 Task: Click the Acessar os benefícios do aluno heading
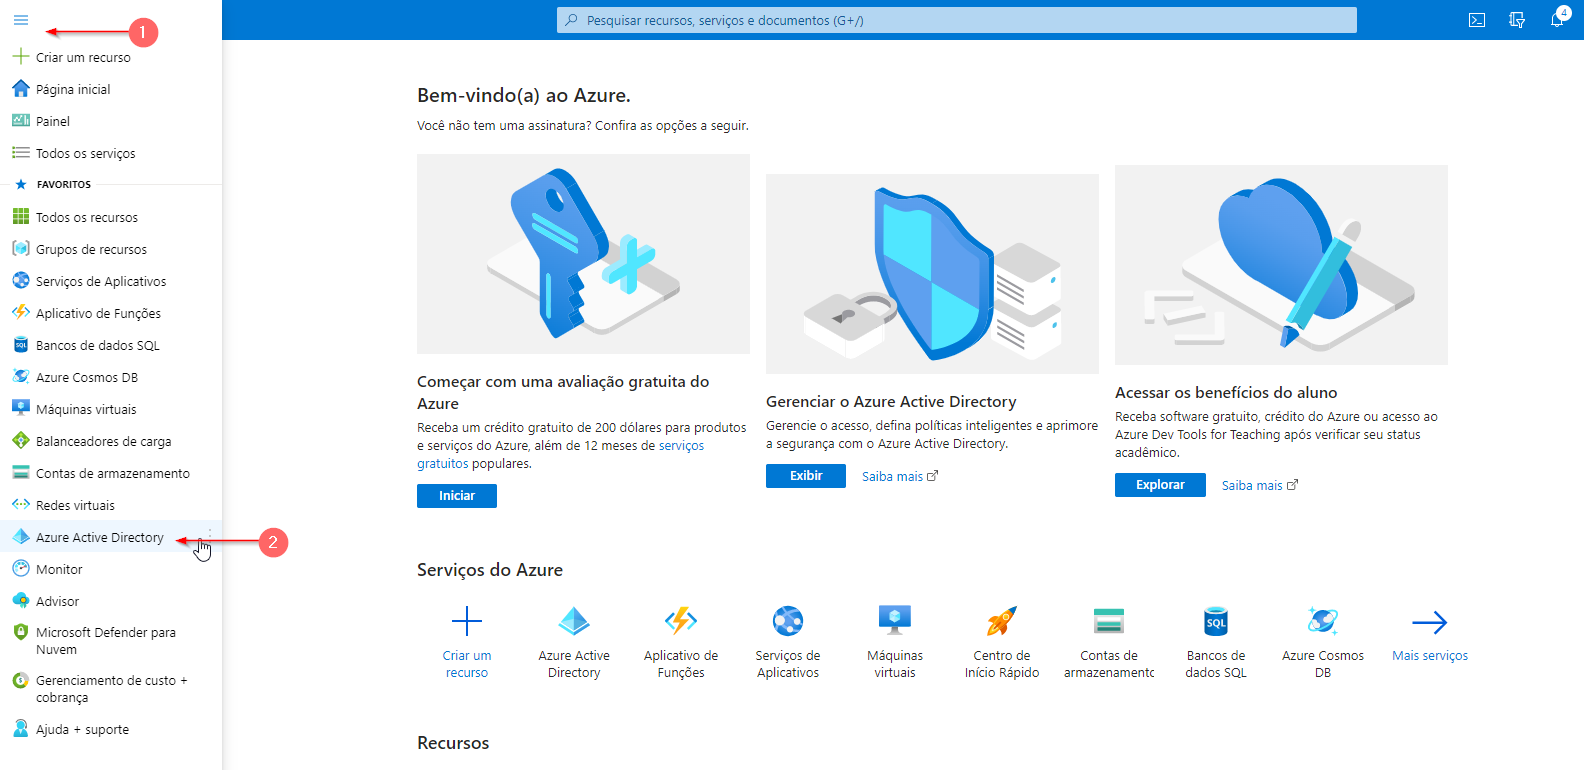coord(1226,393)
